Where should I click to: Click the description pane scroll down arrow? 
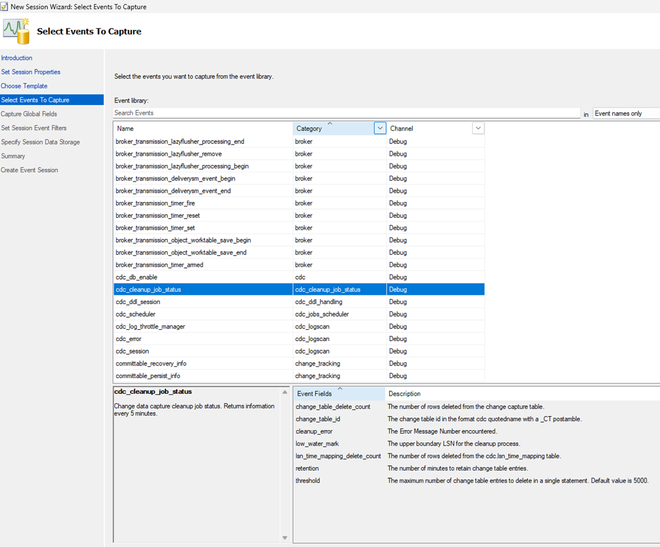[x=285, y=537]
